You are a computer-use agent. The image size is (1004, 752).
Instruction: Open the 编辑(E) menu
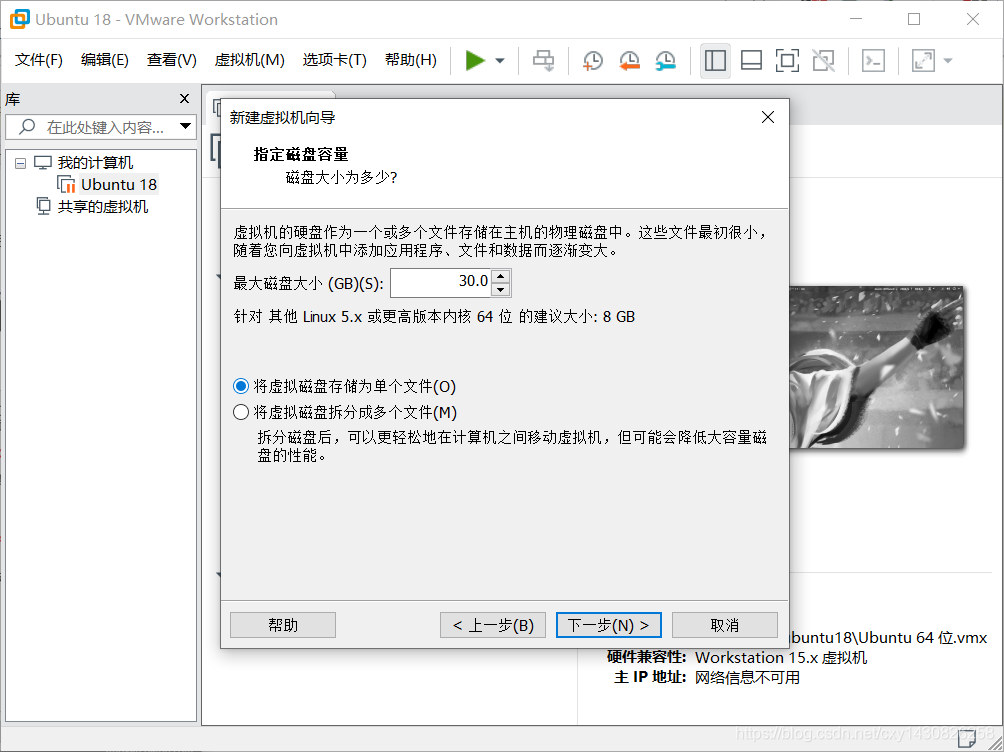105,60
